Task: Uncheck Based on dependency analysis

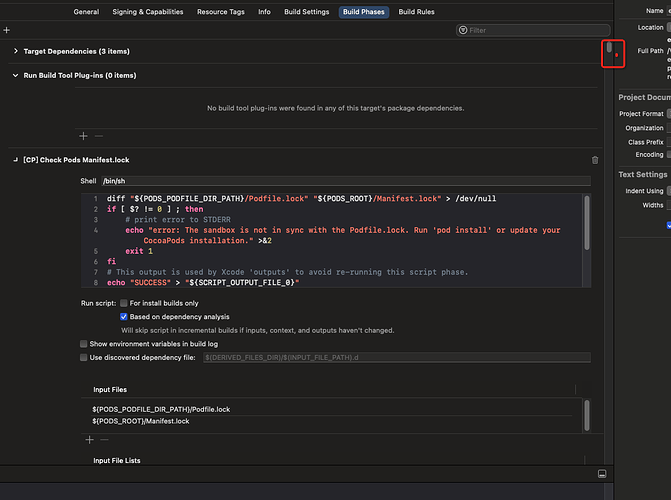Action: click(124, 316)
